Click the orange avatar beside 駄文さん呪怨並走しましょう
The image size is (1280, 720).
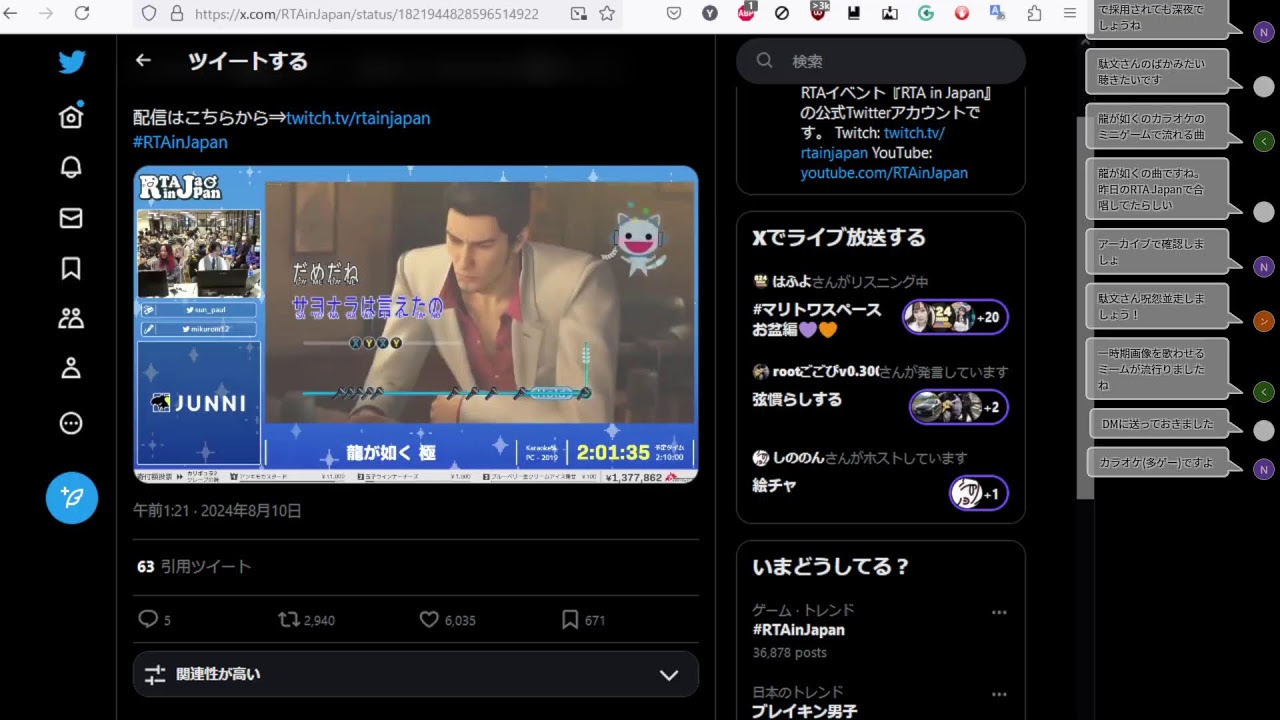tap(1264, 321)
